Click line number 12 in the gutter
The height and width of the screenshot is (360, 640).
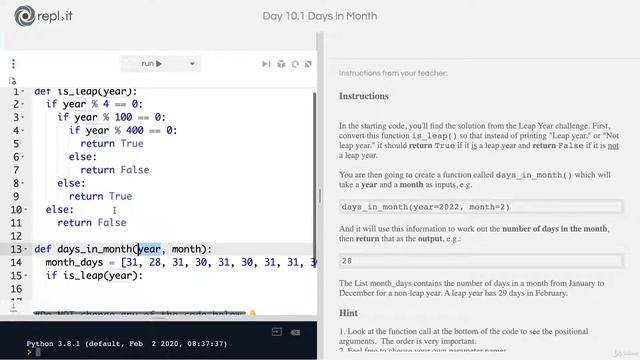[x=16, y=236]
